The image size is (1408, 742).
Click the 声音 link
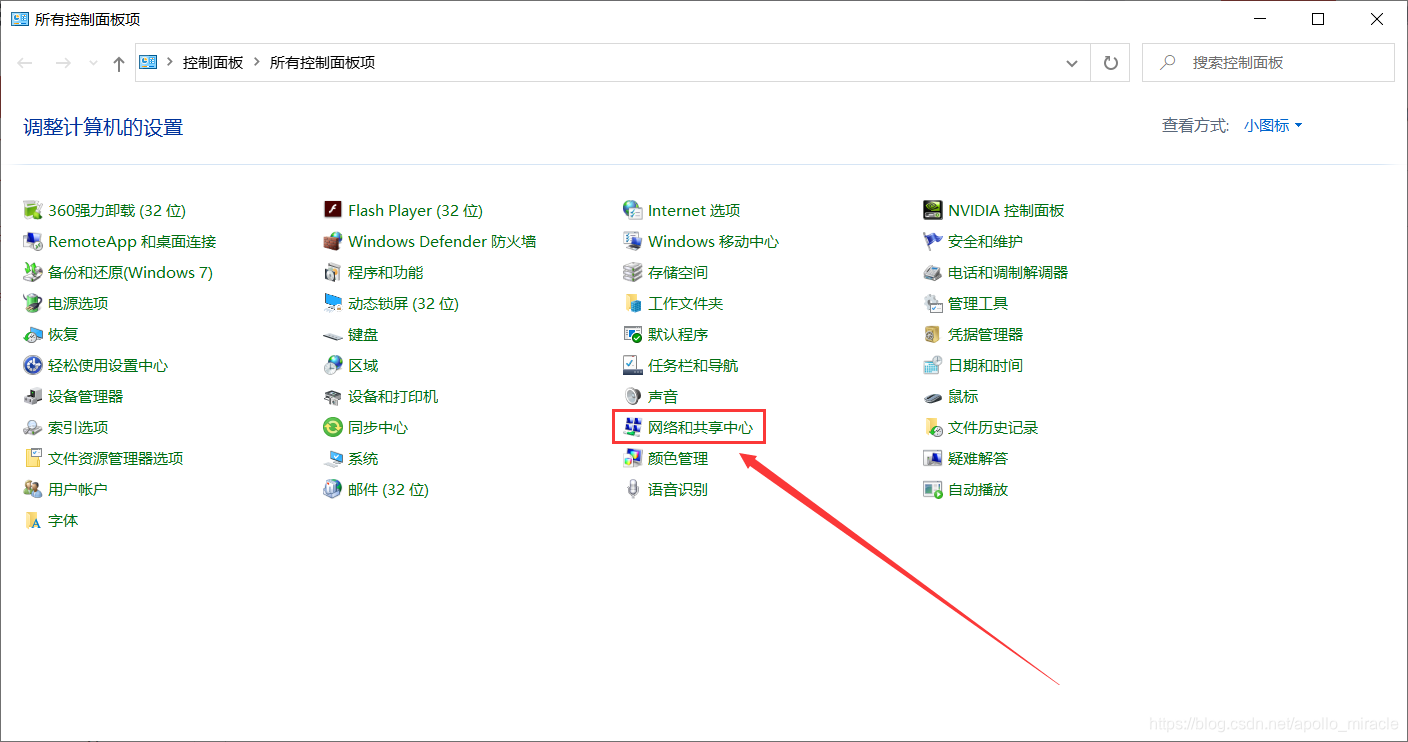(663, 396)
